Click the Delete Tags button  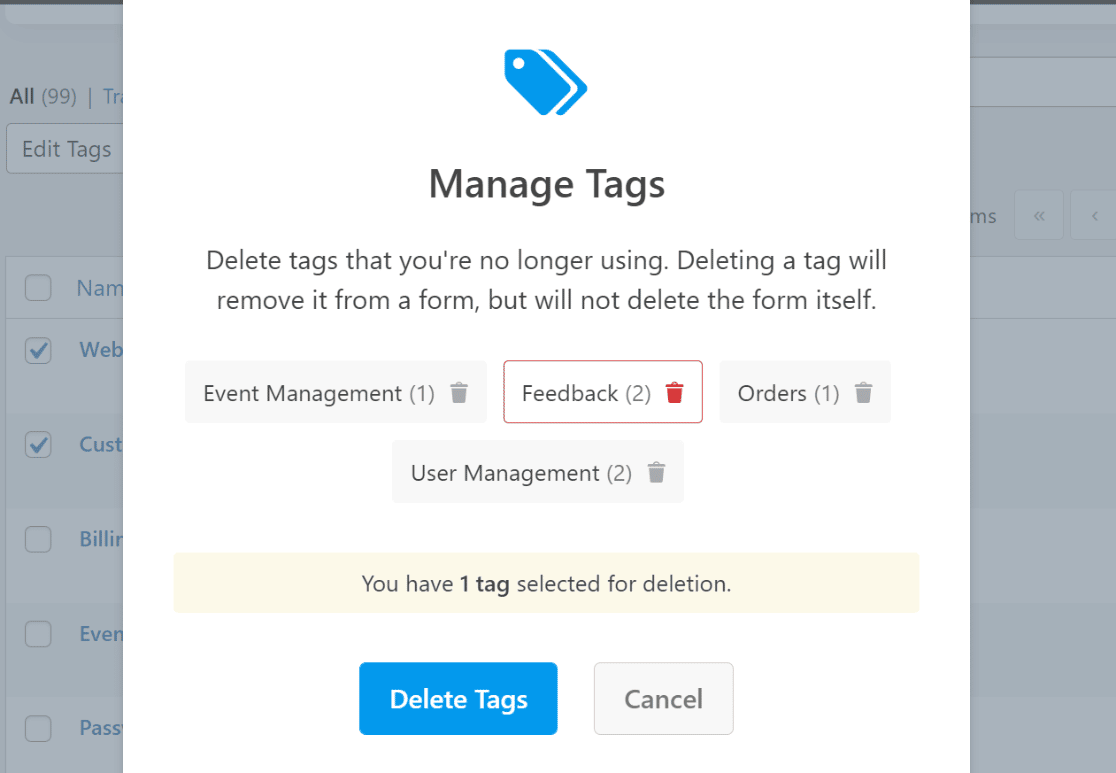pos(458,698)
